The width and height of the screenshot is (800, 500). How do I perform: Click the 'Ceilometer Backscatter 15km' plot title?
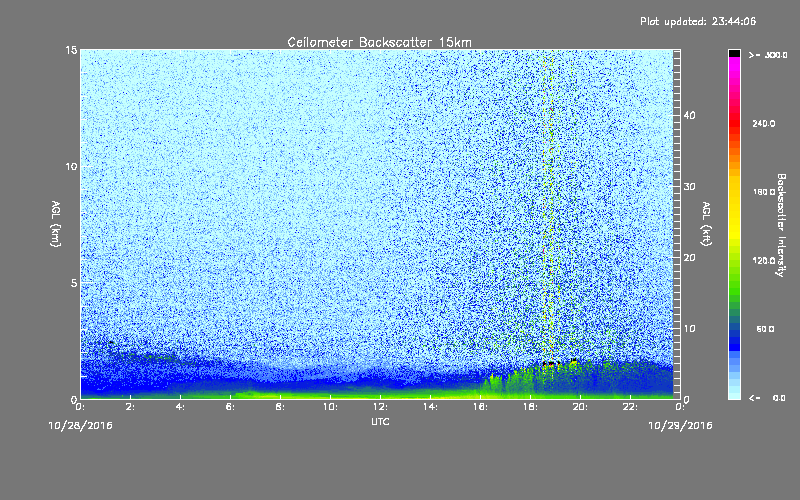(x=379, y=42)
